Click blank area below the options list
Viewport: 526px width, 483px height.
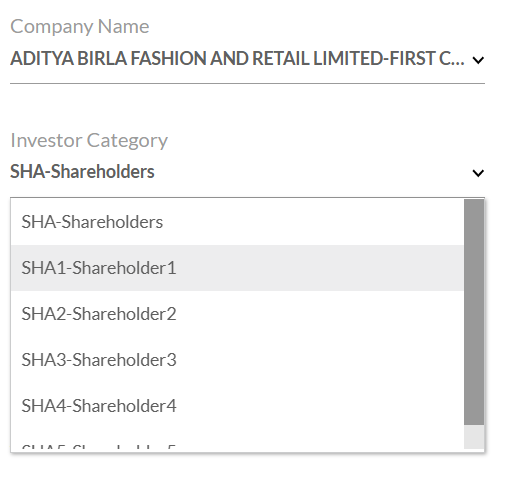[x=247, y=468]
